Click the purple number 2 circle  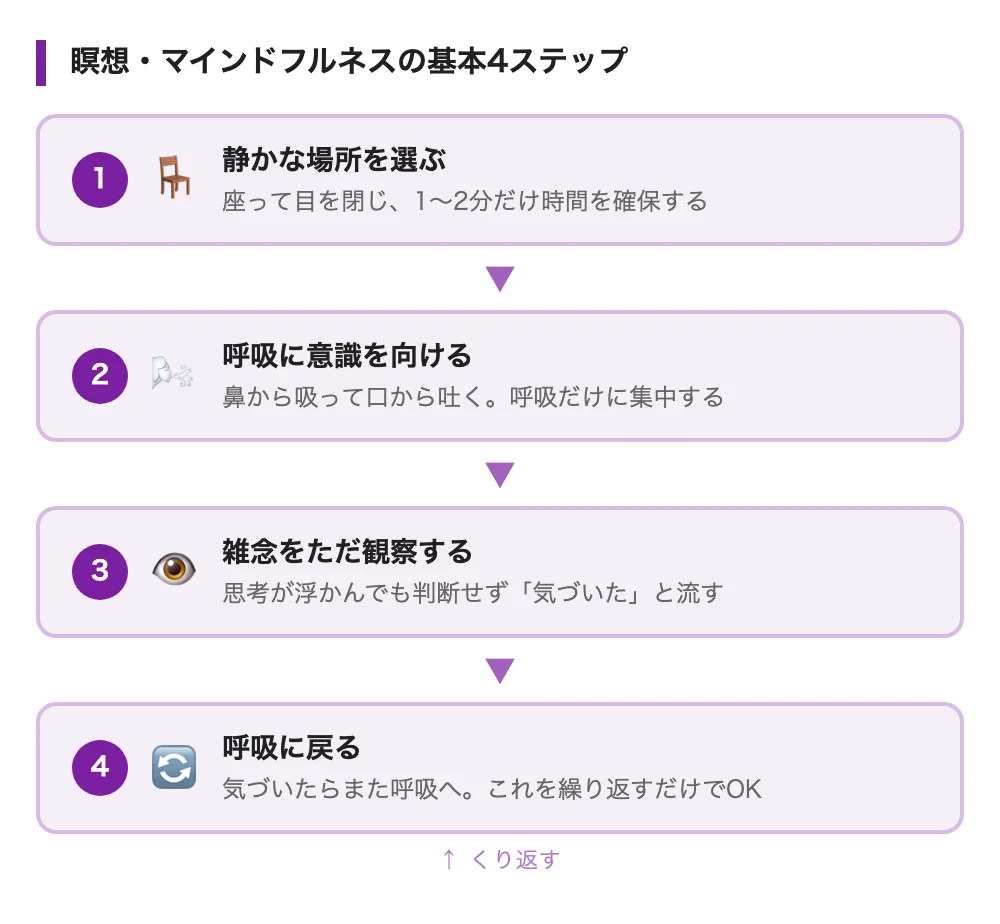coord(100,375)
